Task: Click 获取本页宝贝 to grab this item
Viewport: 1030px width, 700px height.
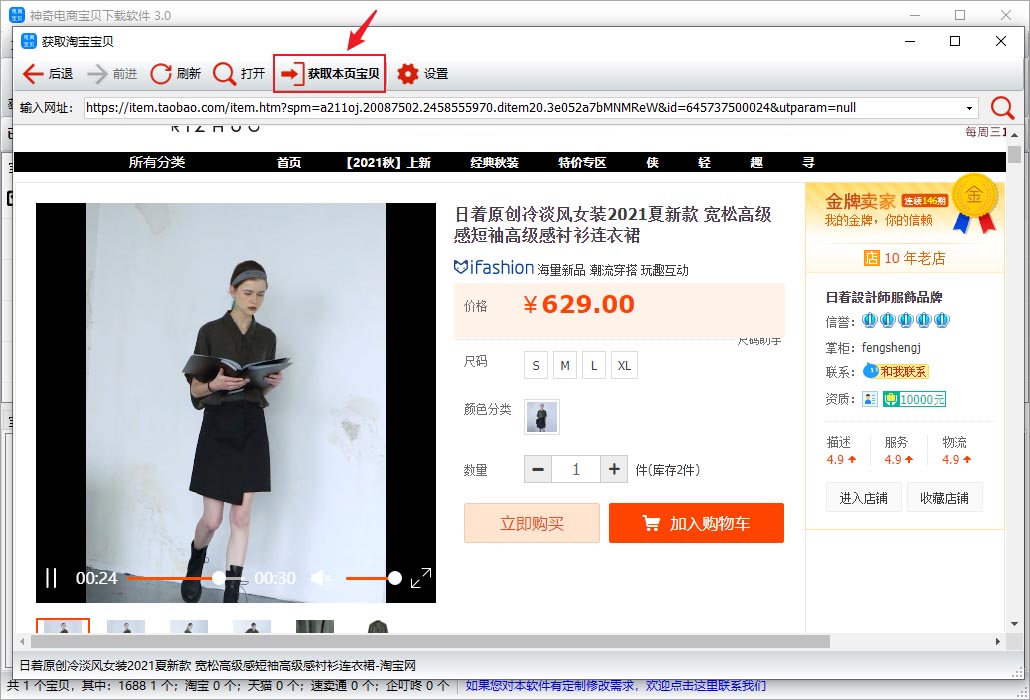Action: (x=329, y=74)
